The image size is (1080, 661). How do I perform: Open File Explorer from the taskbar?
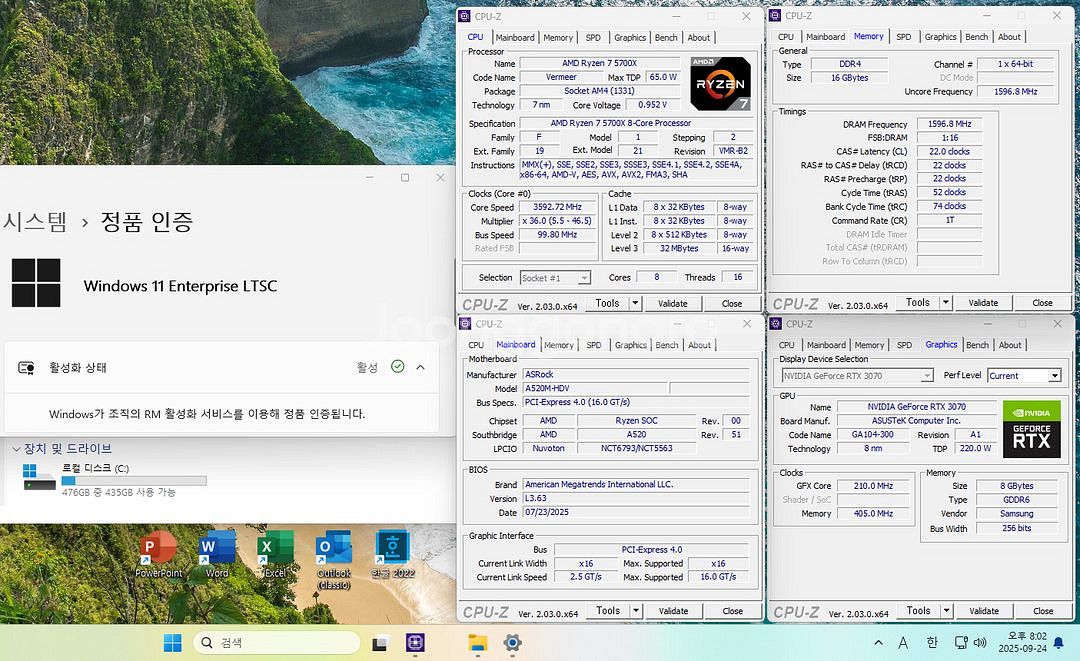[477, 643]
